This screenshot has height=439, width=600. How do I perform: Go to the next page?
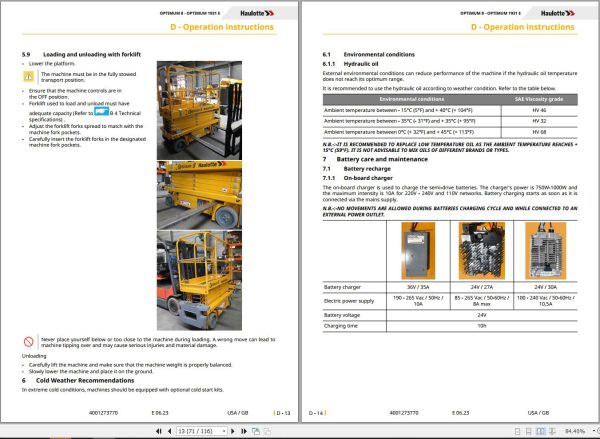point(233,431)
